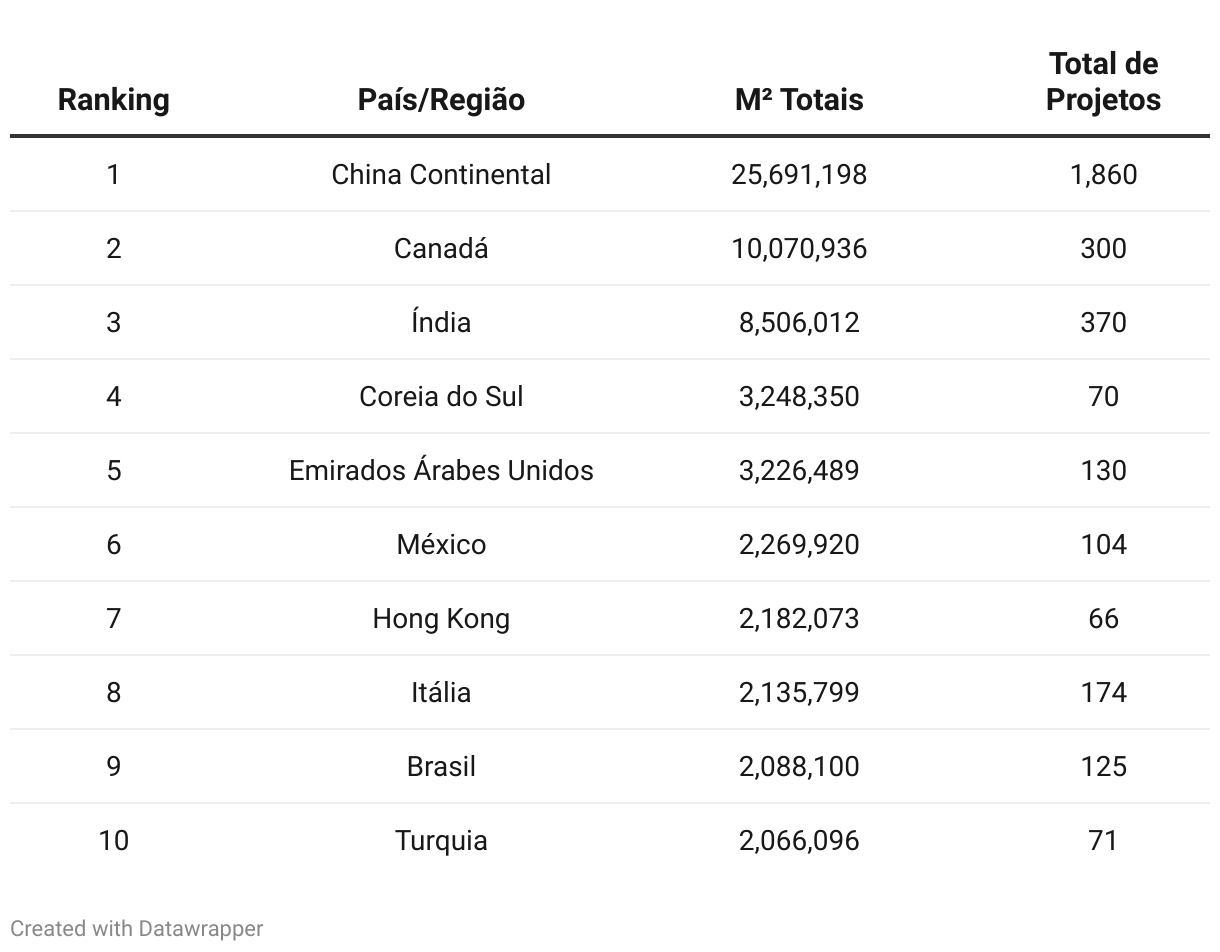Click the Índia row name
1220x952 pixels.
[441, 322]
